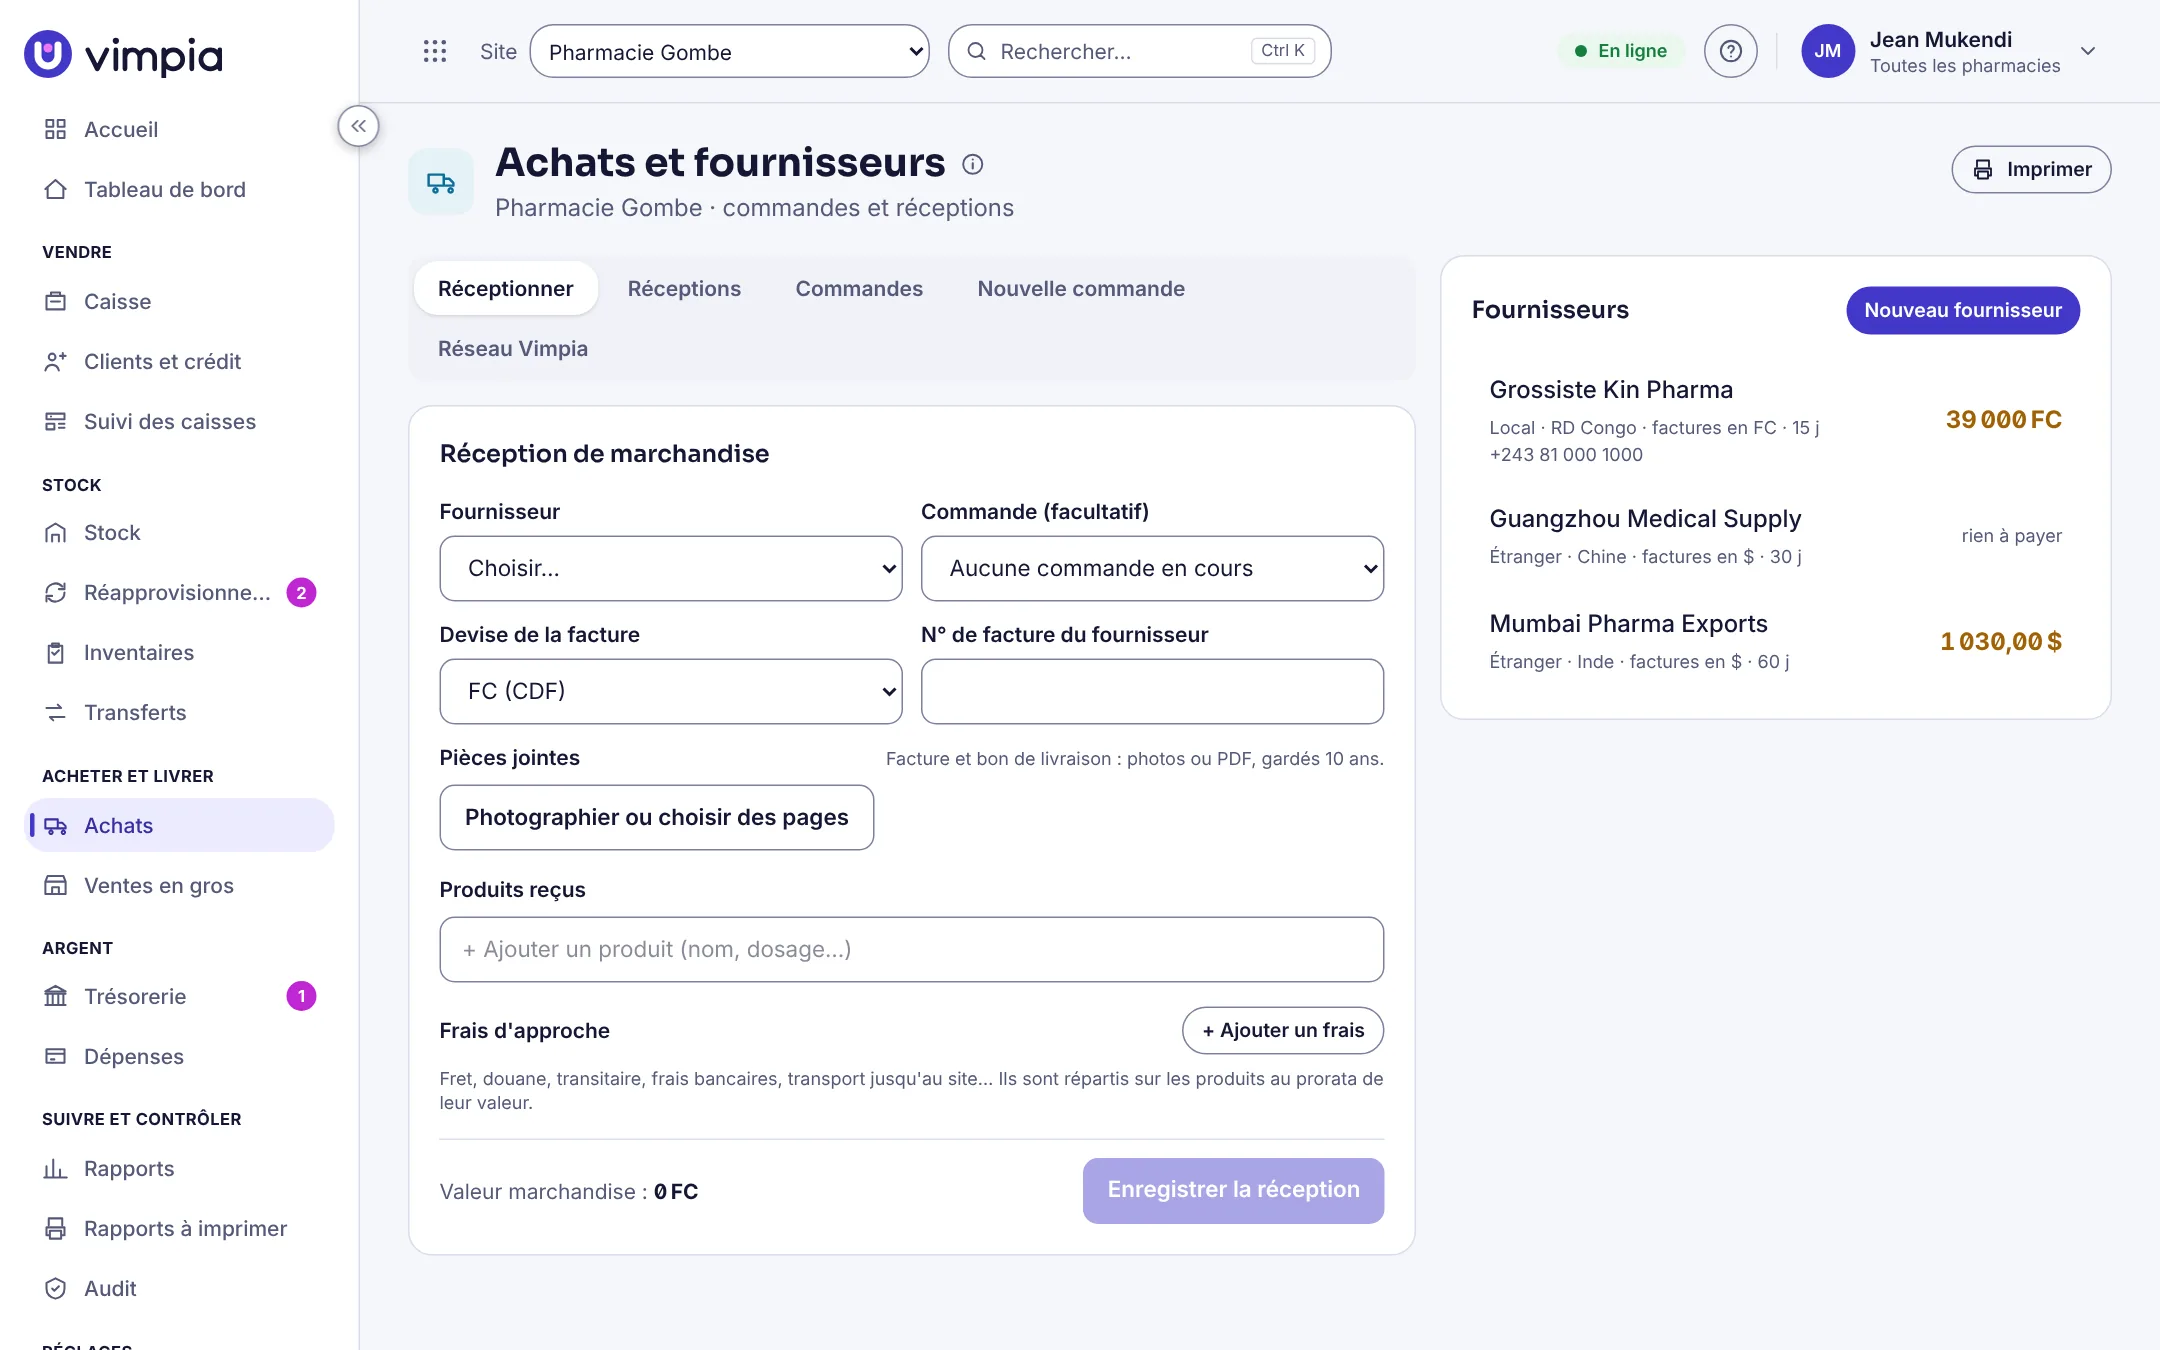The height and width of the screenshot is (1350, 2160).
Task: Click the Ajouter un frais button
Action: [x=1283, y=1030]
